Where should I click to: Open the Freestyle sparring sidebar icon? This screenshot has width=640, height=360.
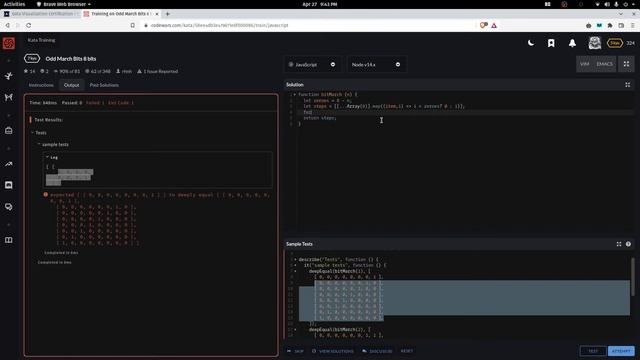(9, 97)
